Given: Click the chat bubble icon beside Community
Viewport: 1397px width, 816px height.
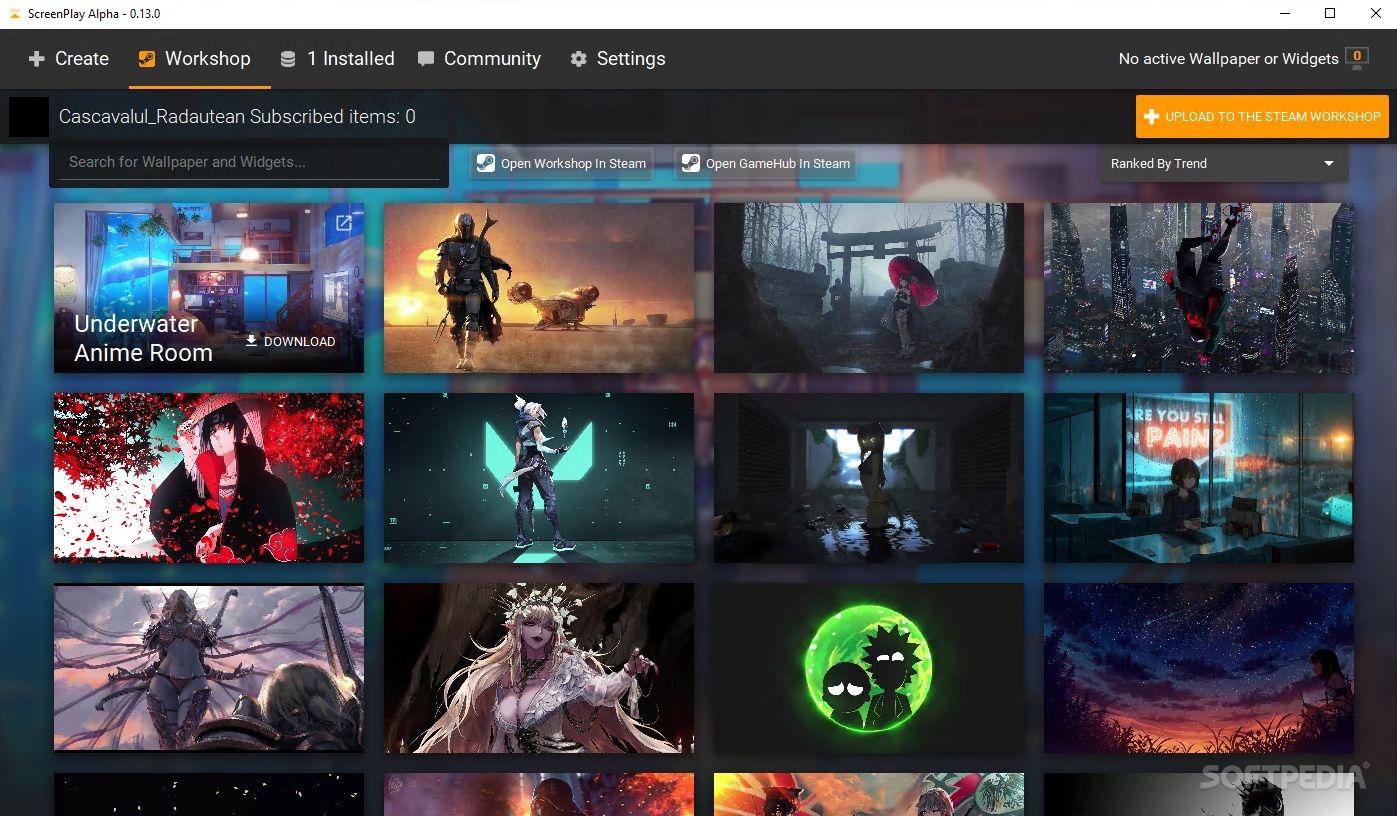Looking at the screenshot, I should pos(426,59).
